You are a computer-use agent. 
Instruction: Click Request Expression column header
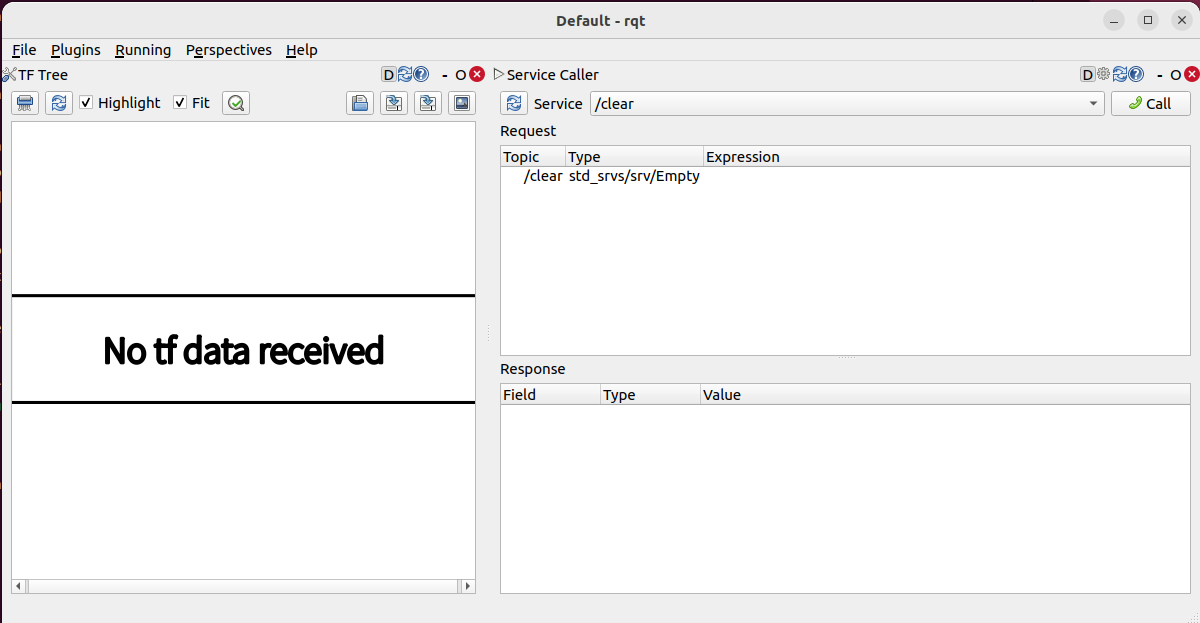point(947,157)
